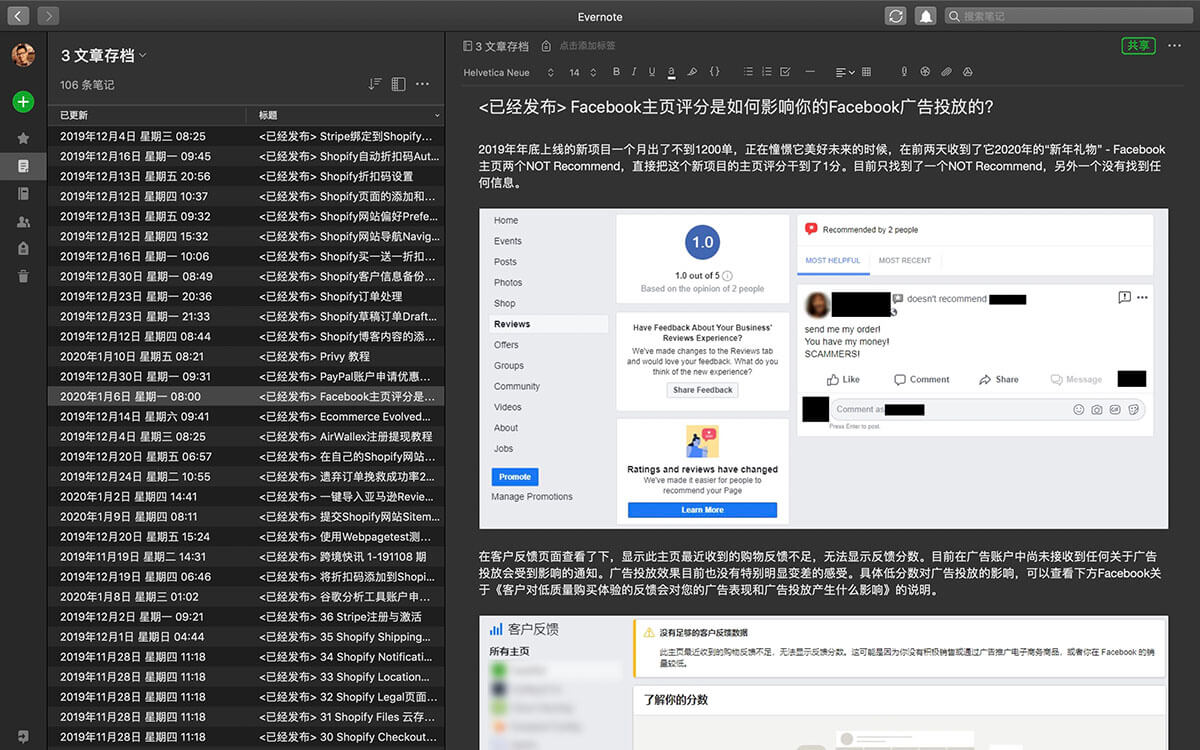This screenshot has width=1200, height=750.
Task: Click the reminder icon beside notebook name
Action: tap(545, 46)
